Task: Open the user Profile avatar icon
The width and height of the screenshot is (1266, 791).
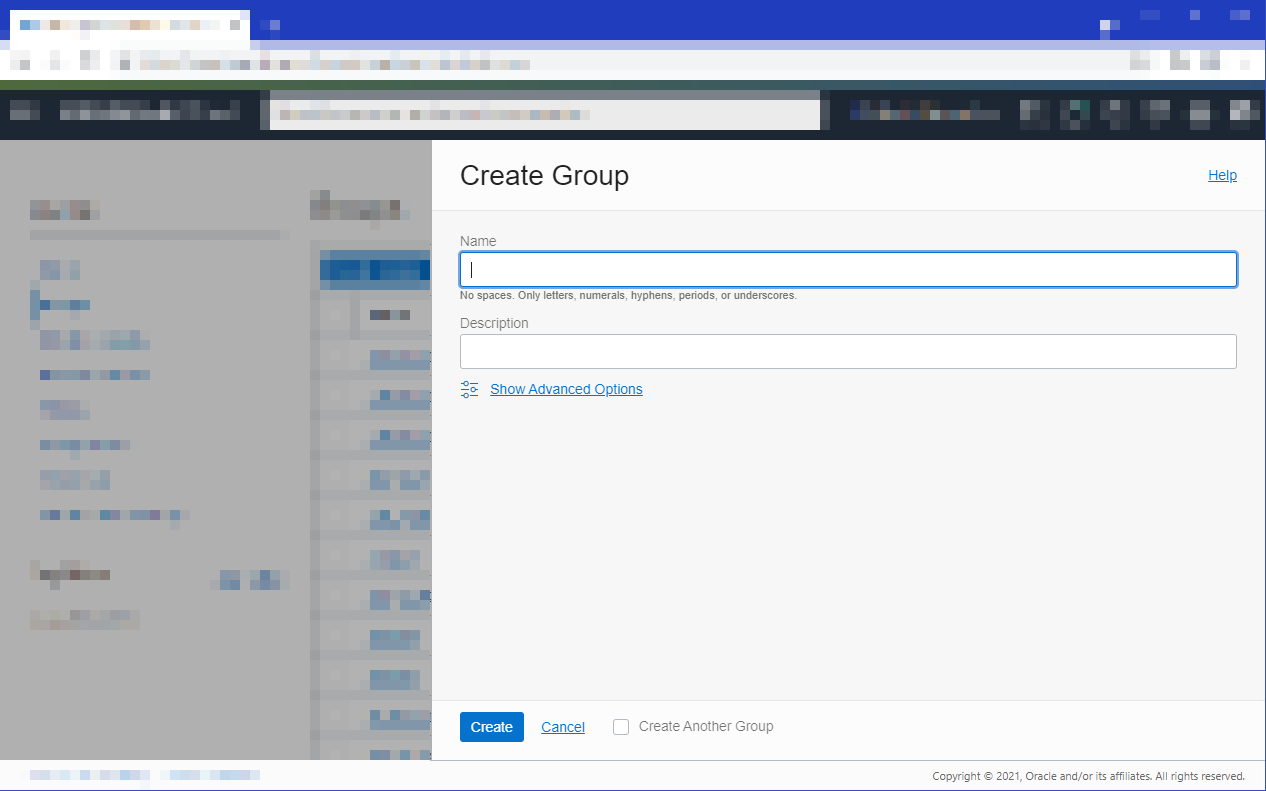Action: (1245, 112)
